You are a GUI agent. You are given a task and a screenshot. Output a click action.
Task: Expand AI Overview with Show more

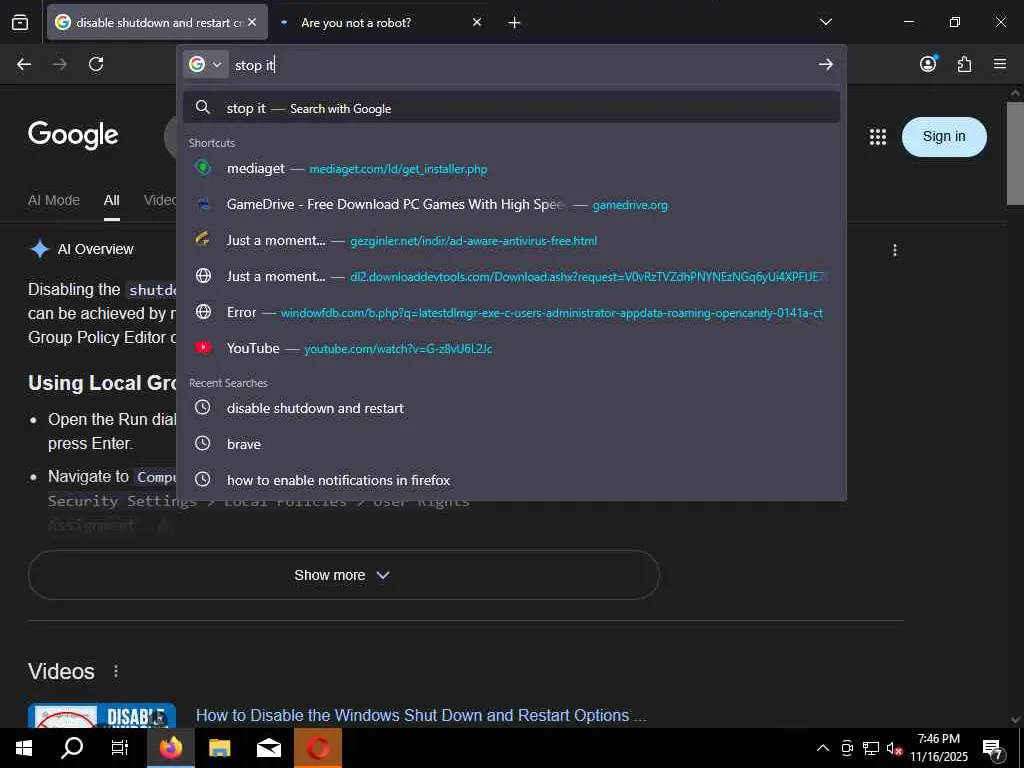[344, 575]
